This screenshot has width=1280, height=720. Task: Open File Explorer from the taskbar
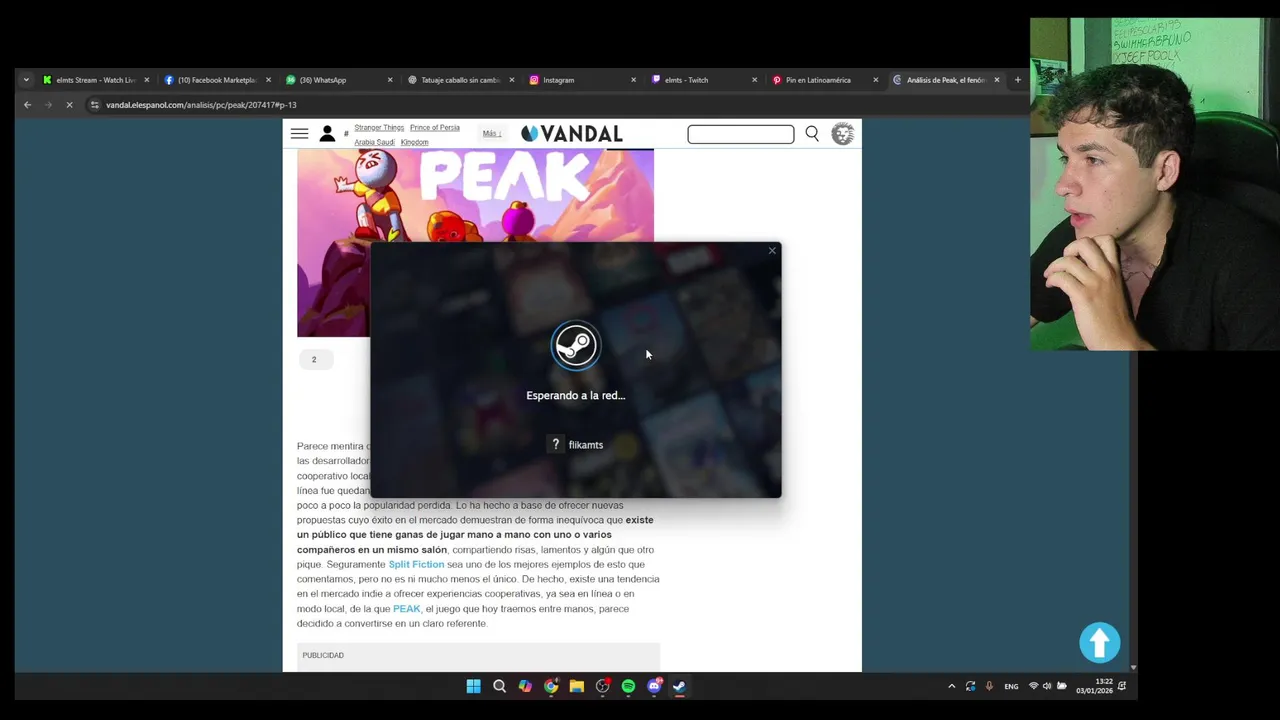(x=577, y=686)
